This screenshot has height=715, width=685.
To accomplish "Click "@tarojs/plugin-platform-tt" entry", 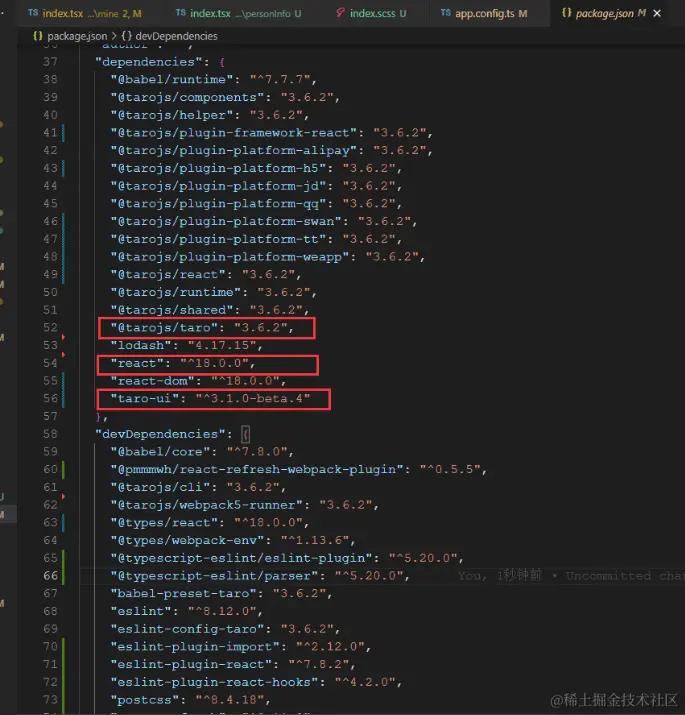I will (x=256, y=239).
